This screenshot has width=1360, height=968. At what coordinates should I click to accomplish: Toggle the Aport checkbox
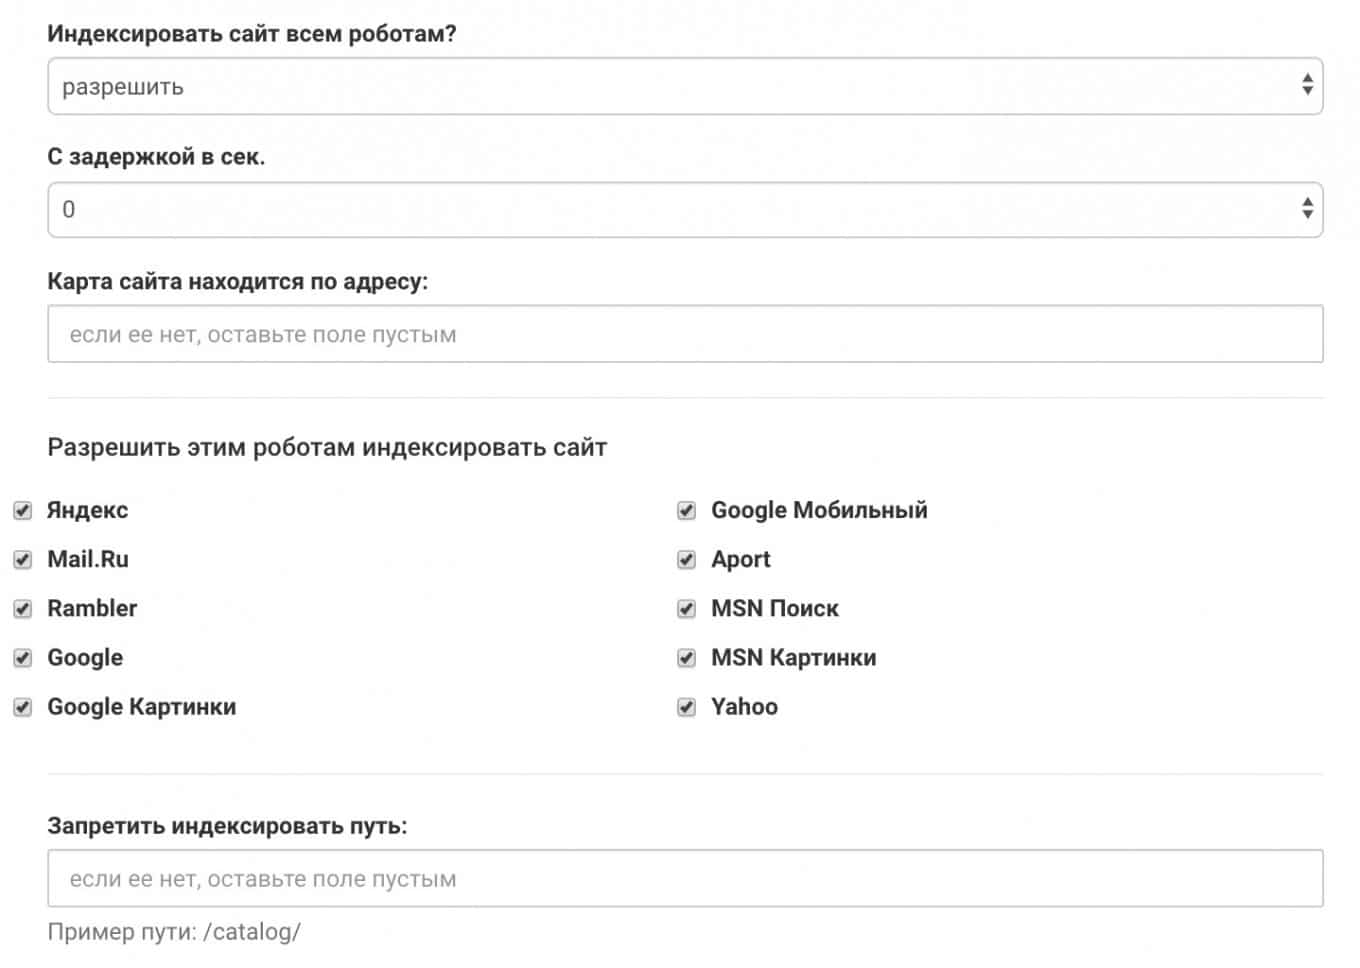(x=686, y=560)
